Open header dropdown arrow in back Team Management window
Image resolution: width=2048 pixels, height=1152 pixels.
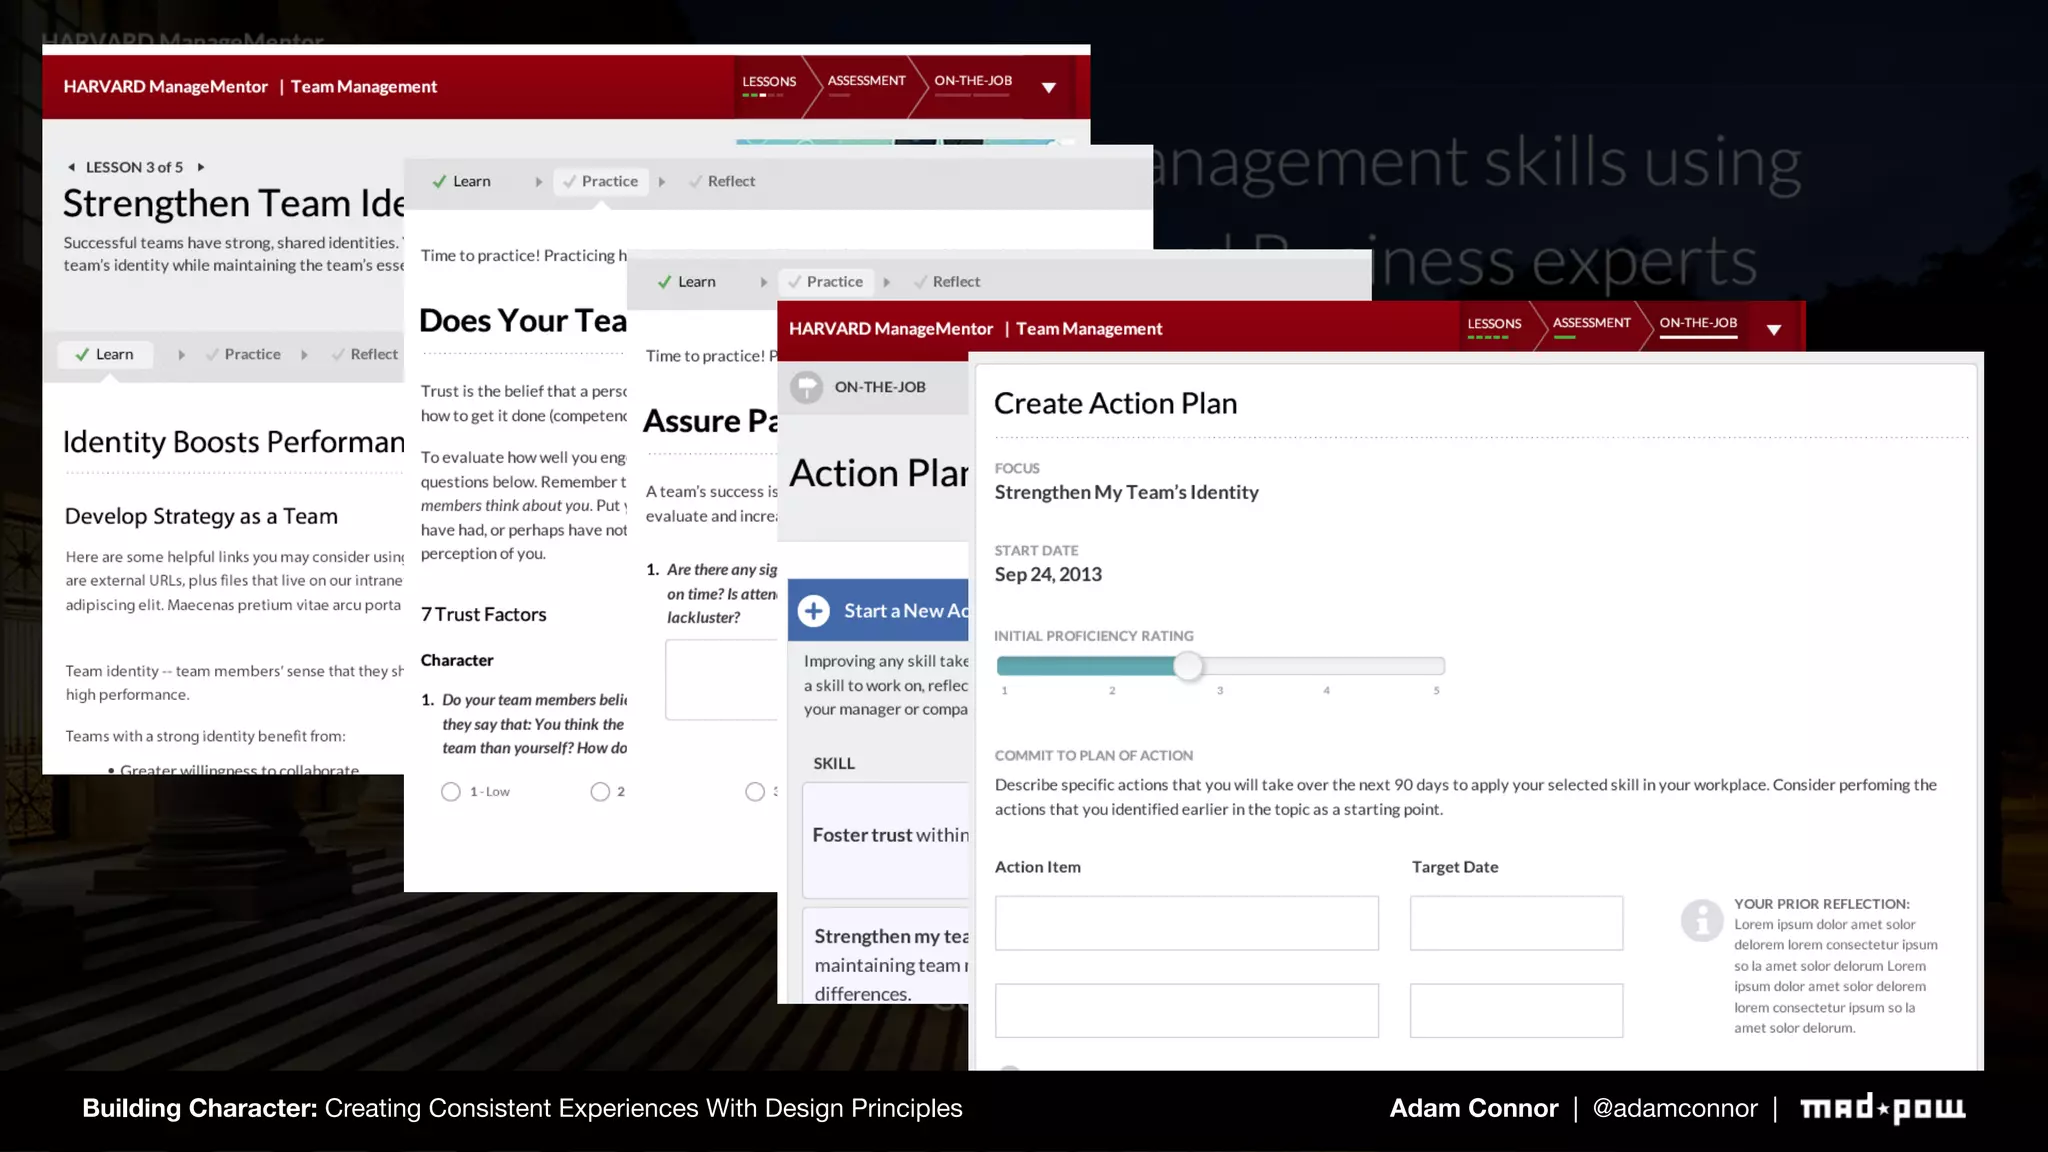click(1048, 88)
